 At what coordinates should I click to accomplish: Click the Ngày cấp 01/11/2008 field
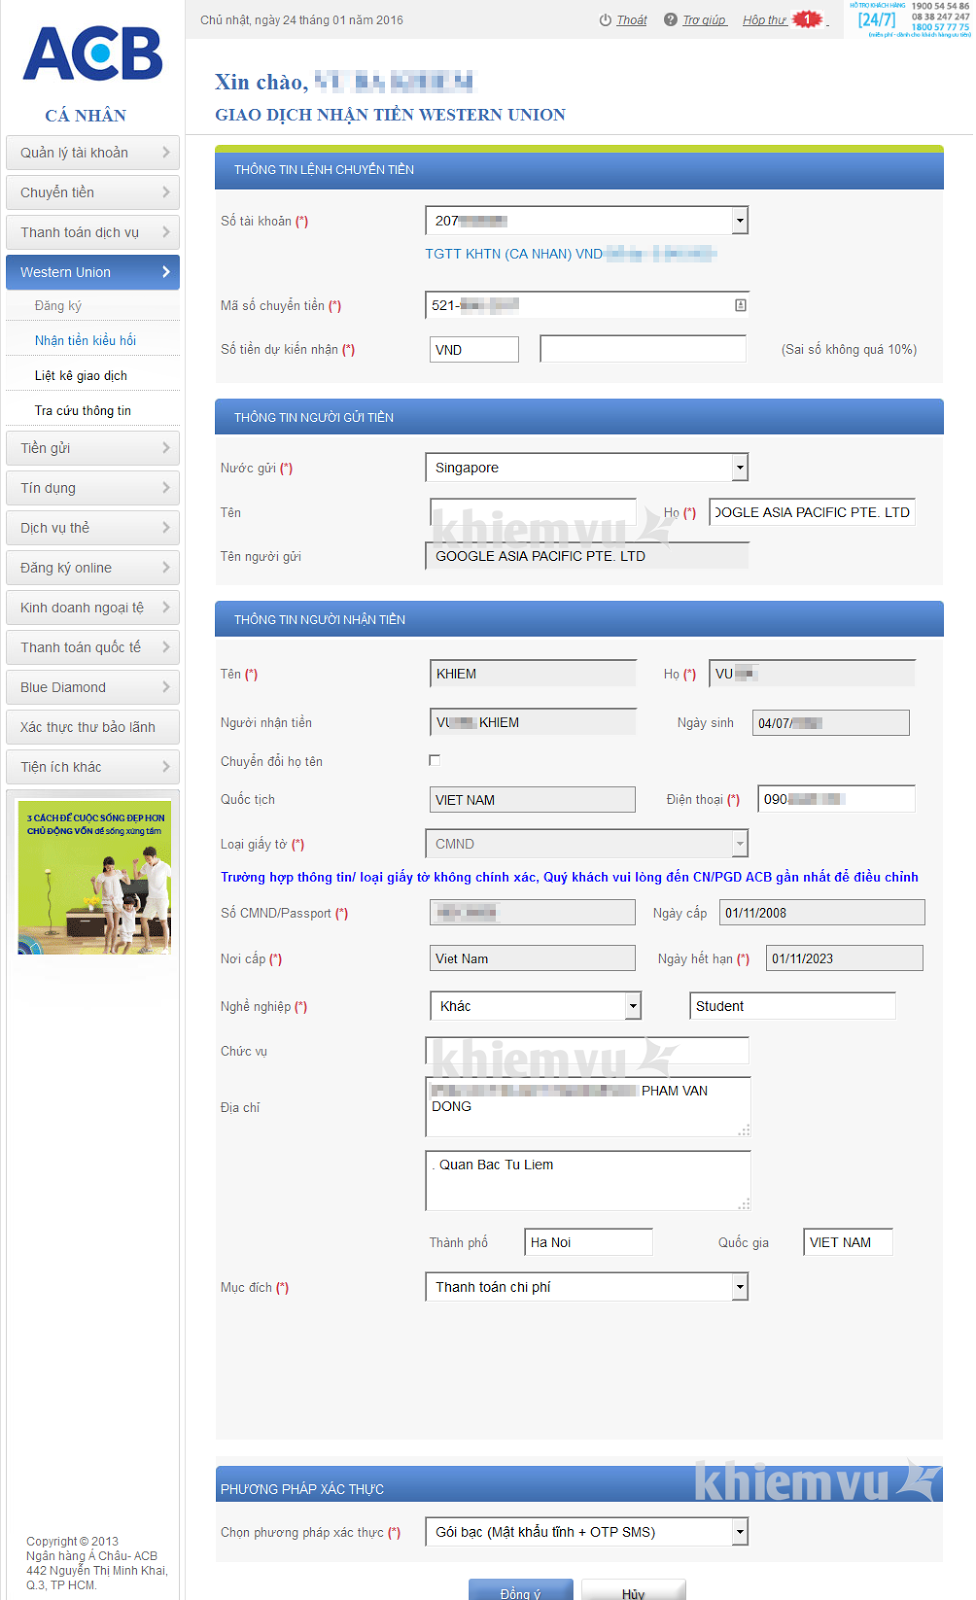coord(822,912)
